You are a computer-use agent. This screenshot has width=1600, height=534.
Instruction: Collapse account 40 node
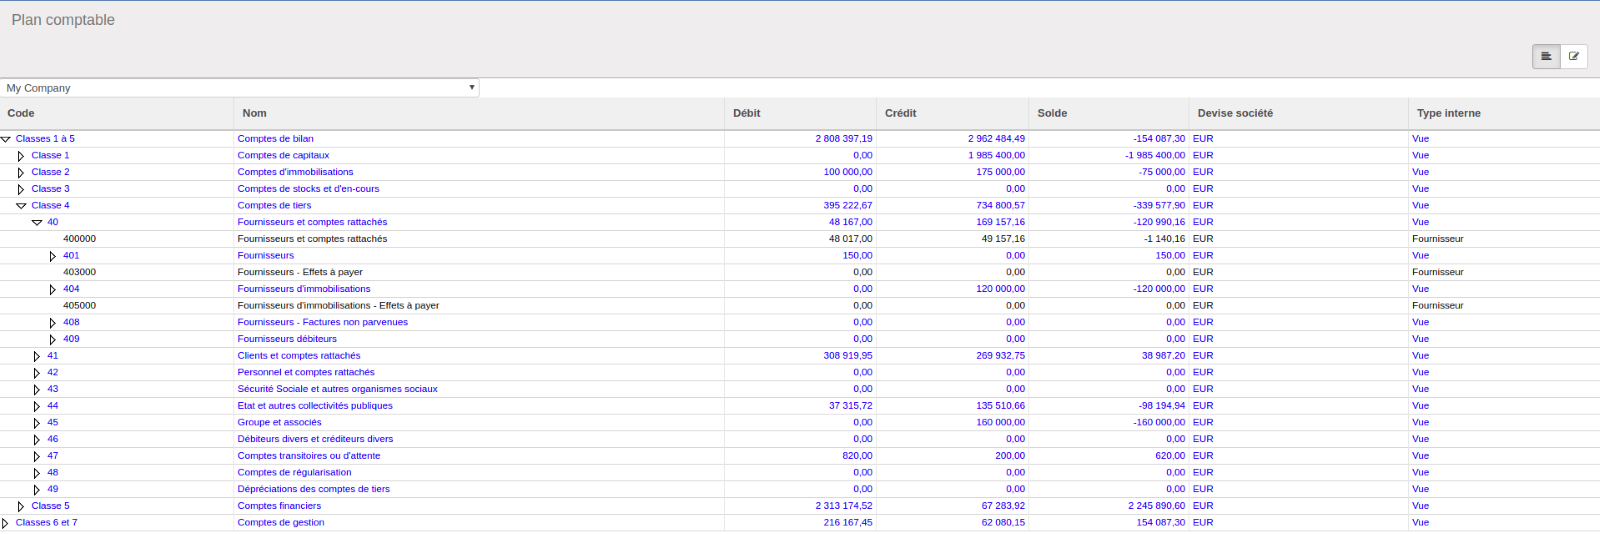(x=37, y=222)
